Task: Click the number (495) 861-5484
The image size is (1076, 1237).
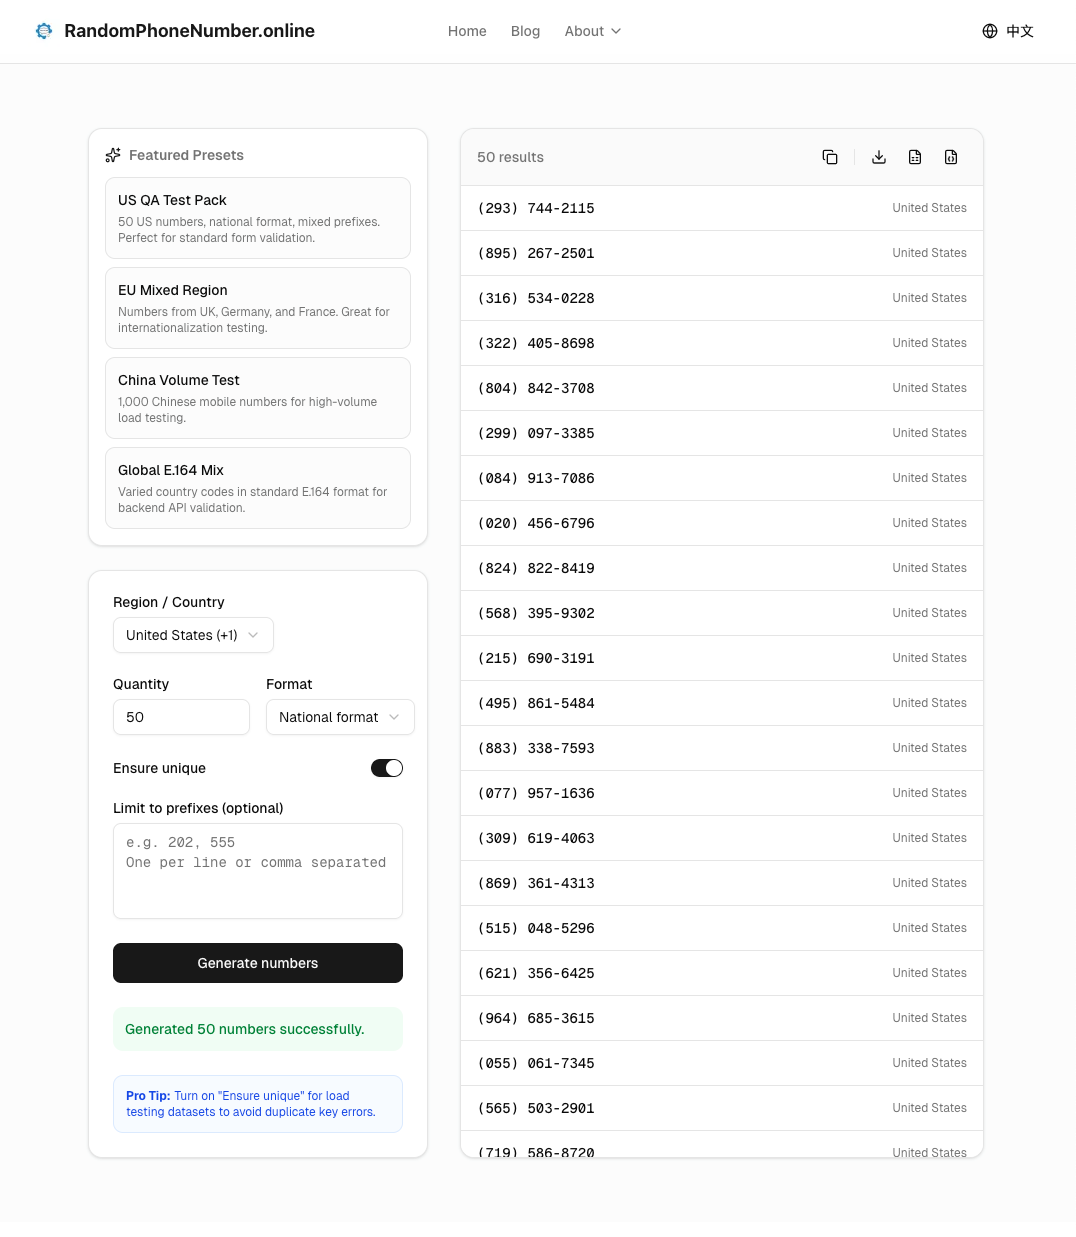Action: click(x=536, y=703)
